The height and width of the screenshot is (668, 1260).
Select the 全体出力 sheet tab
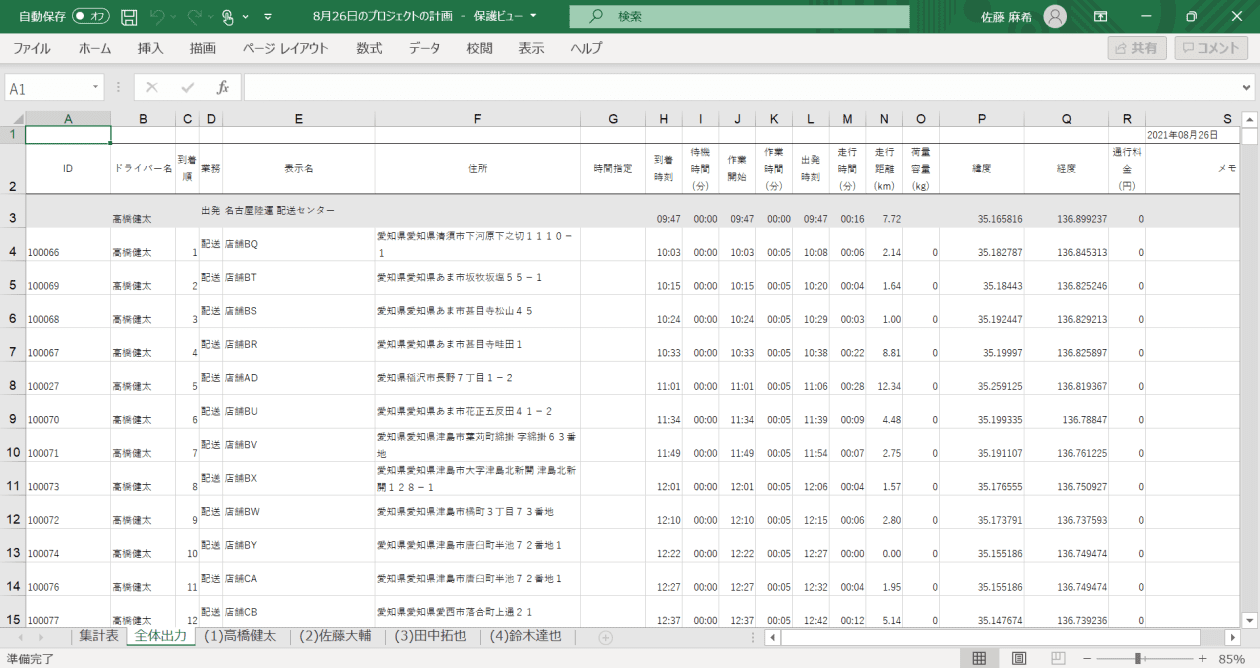click(x=160, y=636)
